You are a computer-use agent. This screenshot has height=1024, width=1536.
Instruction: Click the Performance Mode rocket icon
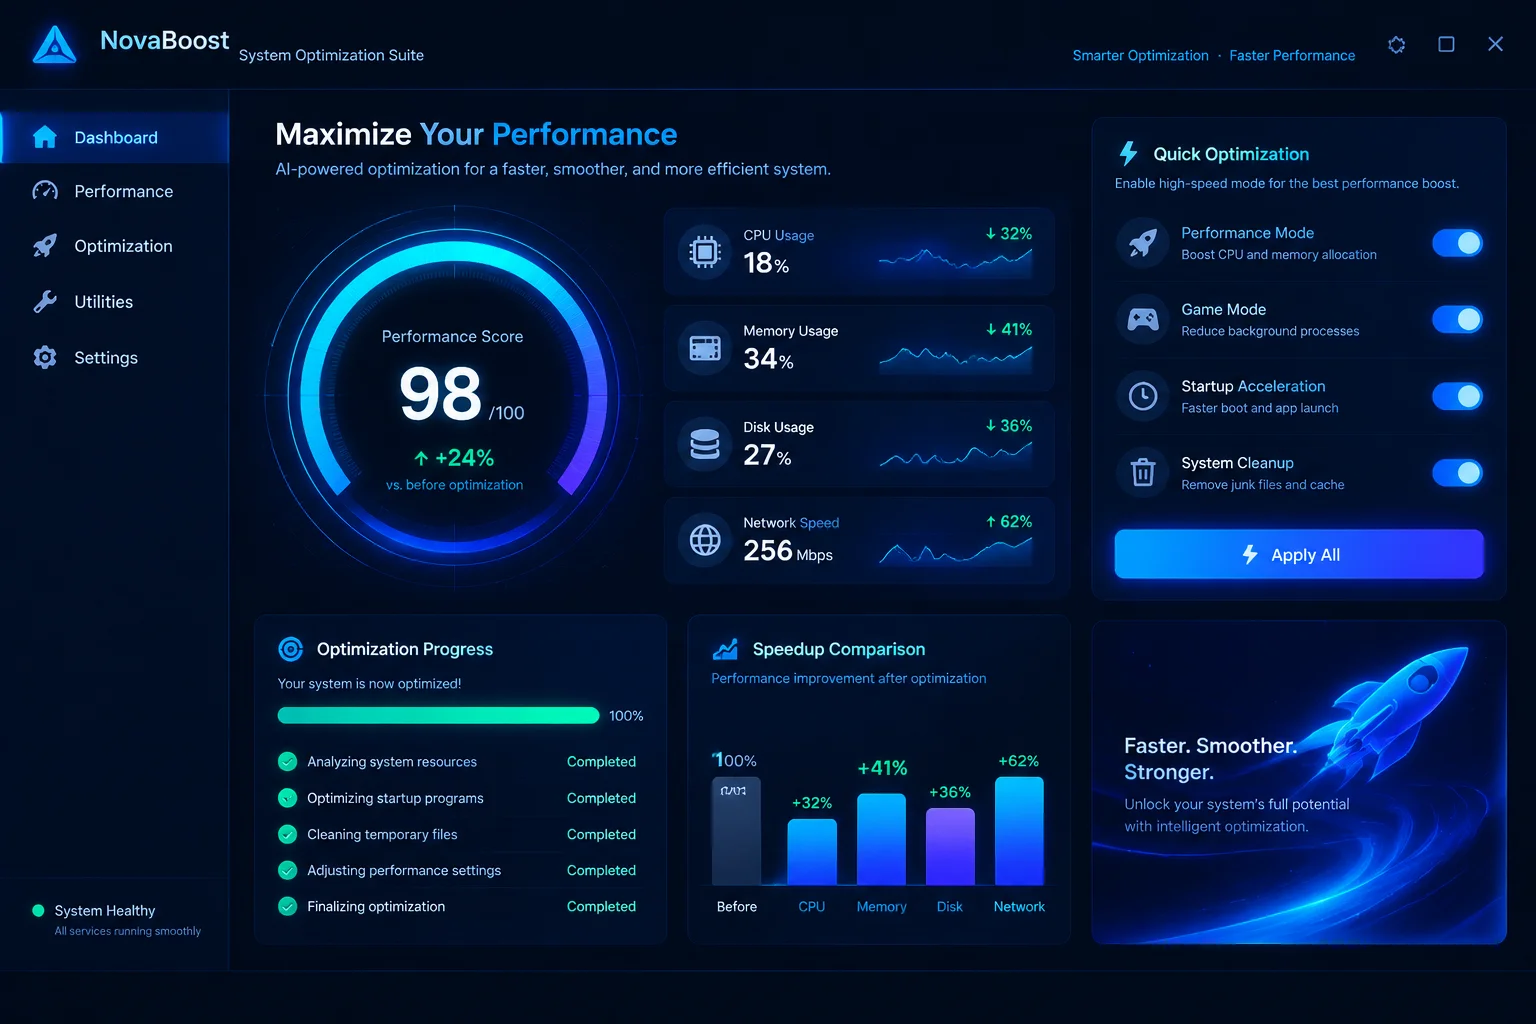(1142, 242)
